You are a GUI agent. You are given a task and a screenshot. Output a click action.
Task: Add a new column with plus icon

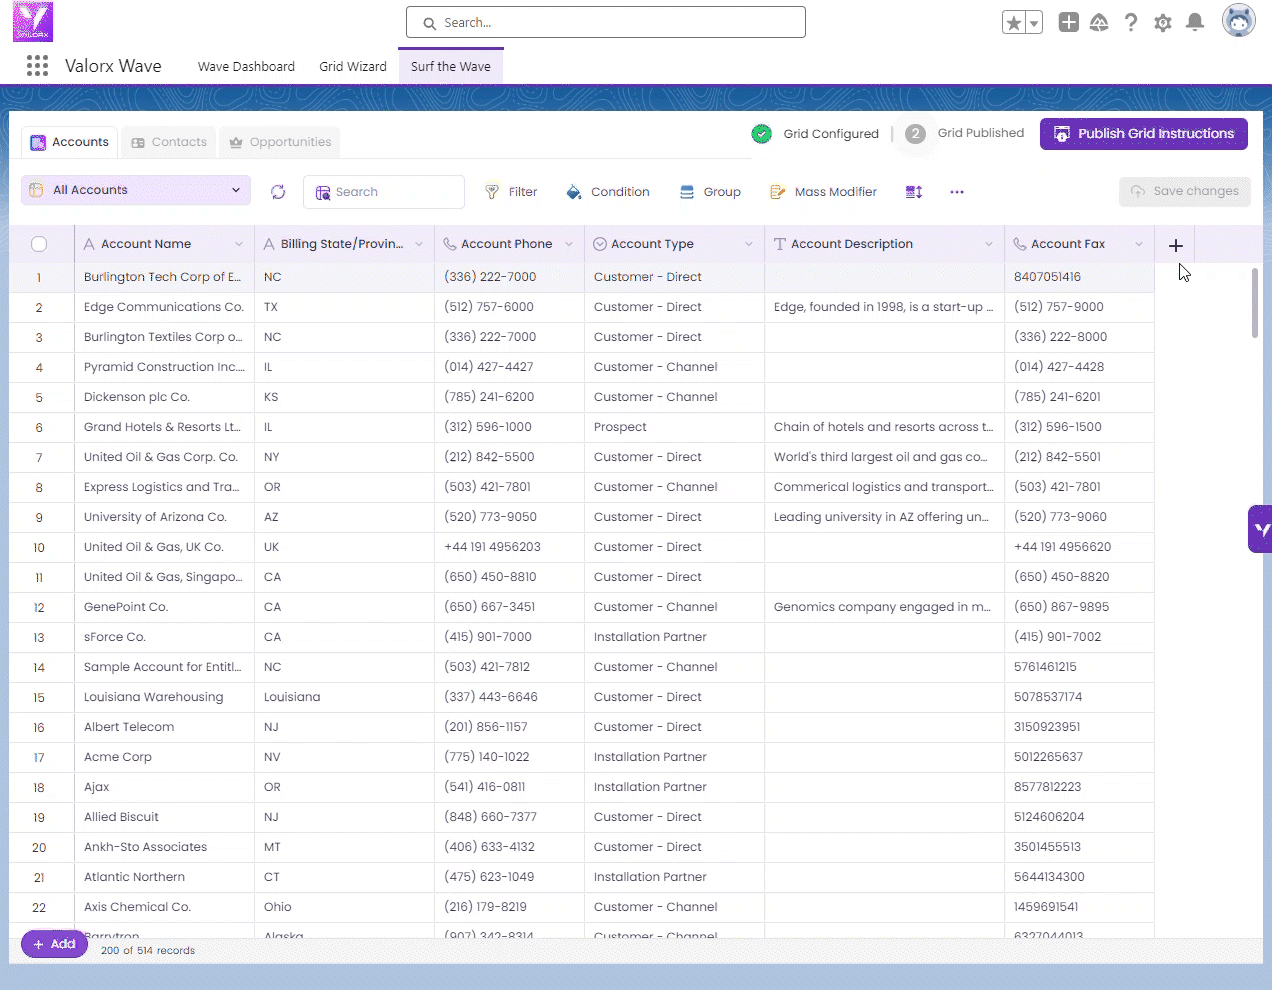pyautogui.click(x=1175, y=245)
